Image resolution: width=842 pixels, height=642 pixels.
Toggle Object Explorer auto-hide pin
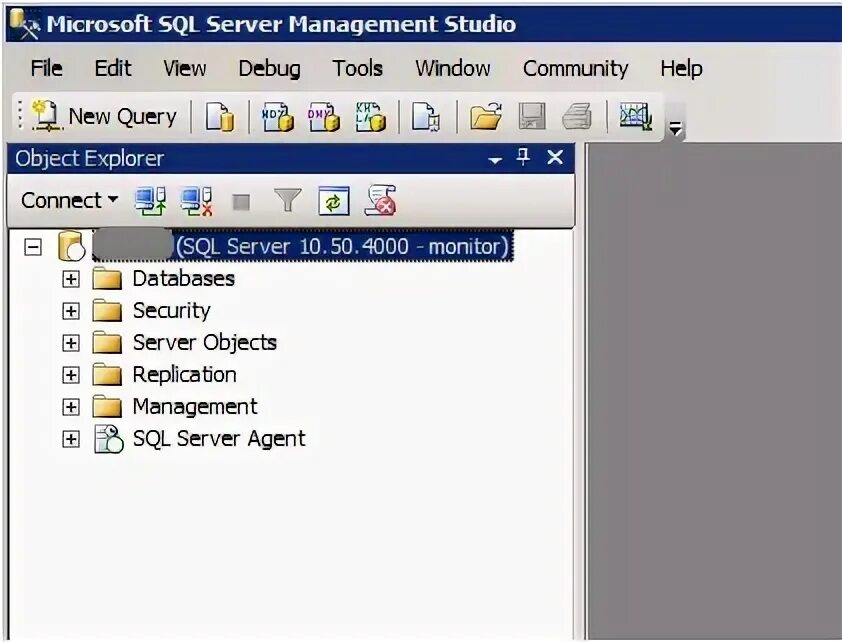[x=523, y=157]
